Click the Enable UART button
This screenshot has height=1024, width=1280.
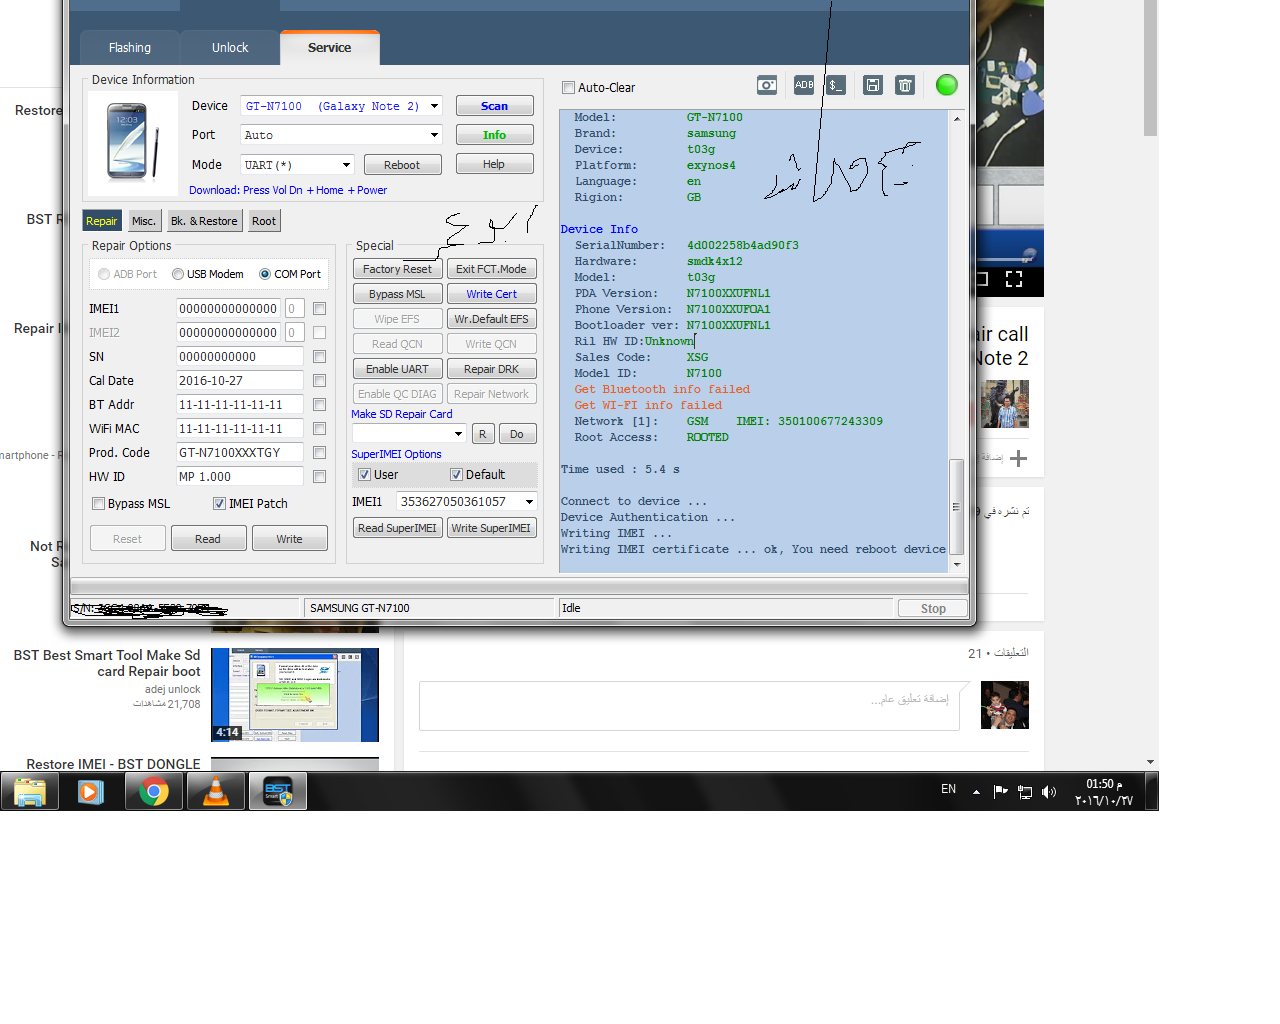[x=397, y=369]
